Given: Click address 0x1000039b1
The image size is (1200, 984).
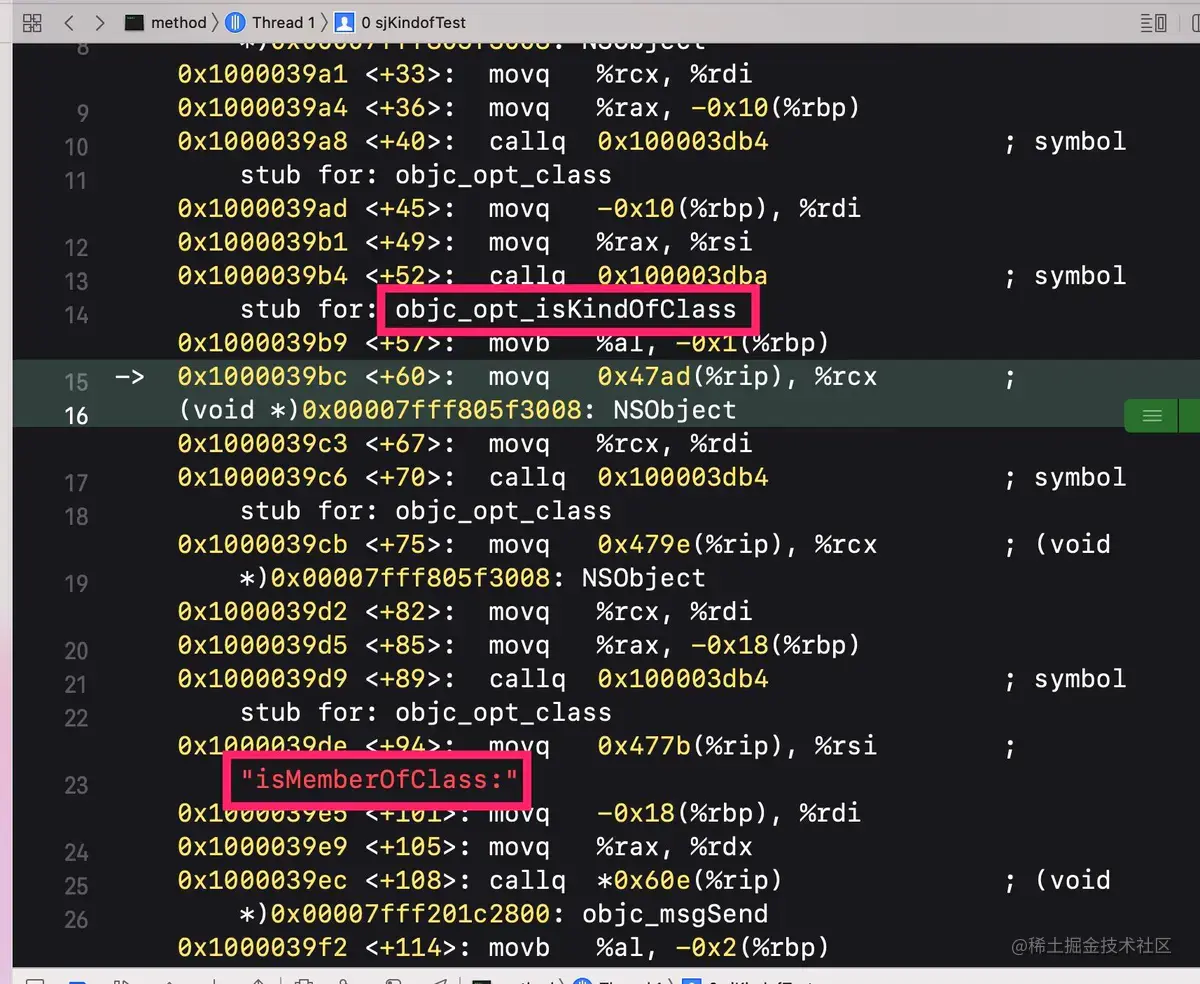Looking at the screenshot, I should [x=263, y=242].
